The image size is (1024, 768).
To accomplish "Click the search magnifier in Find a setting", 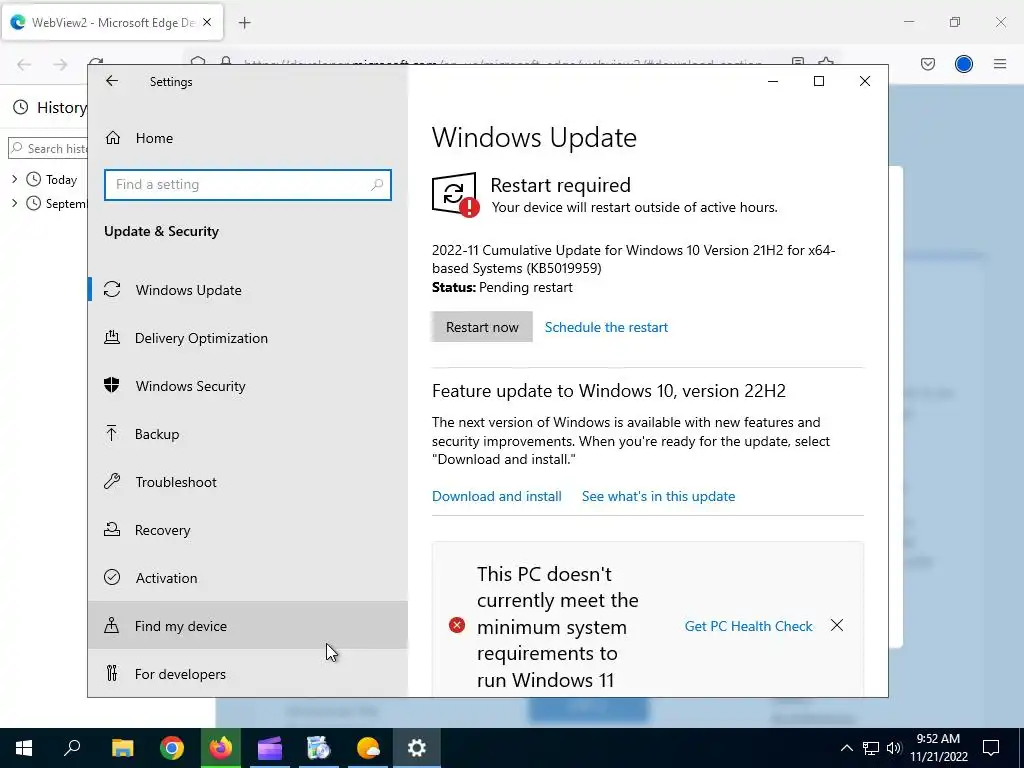I will click(x=377, y=185).
